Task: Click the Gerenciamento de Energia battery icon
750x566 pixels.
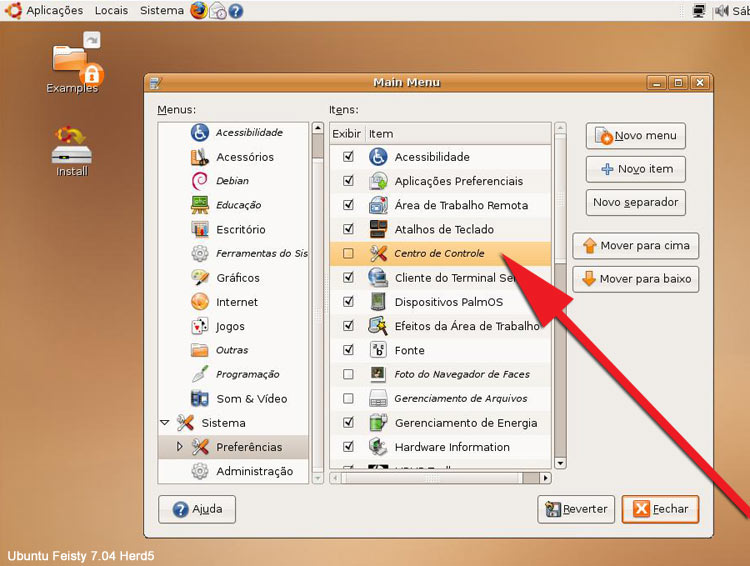Action: click(378, 422)
